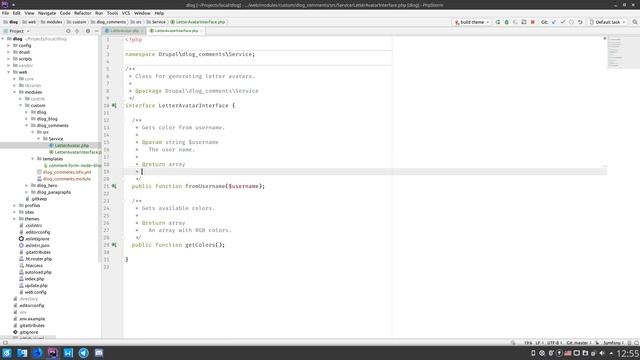Click the Debug bug icon in toolbar
The image size is (640, 360).
tap(507, 22)
